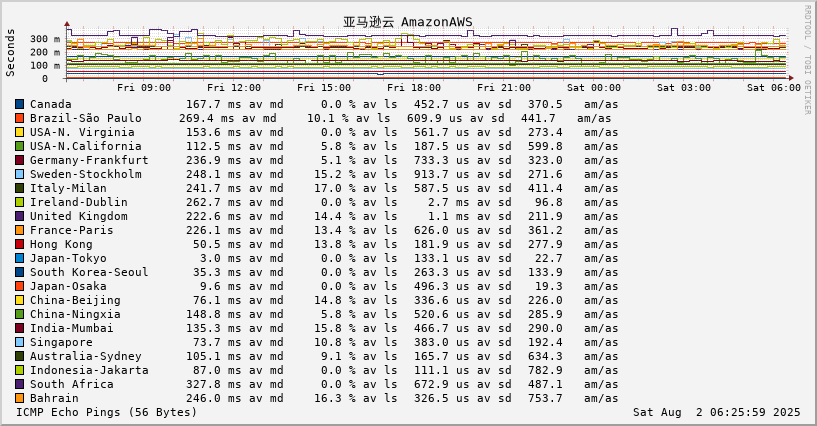Click the Sweden-Stockholm light blue swatch
The height and width of the screenshot is (426, 817).
click(x=19, y=174)
